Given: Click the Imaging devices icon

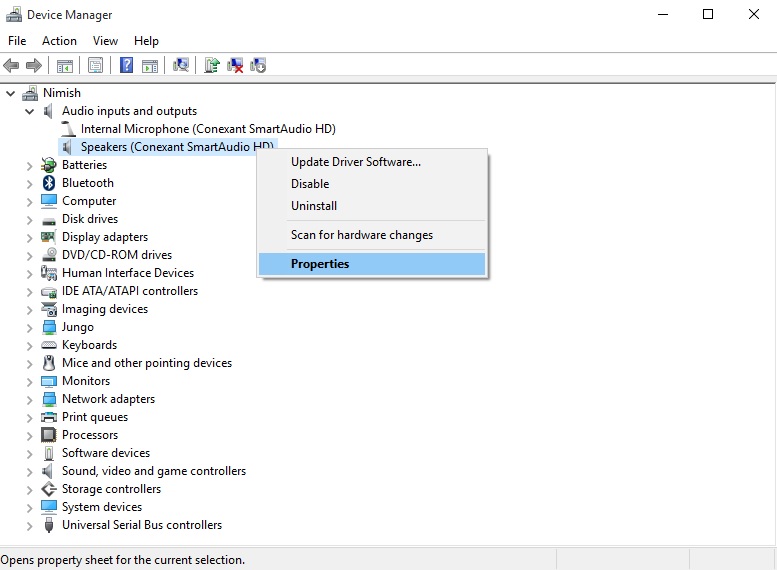Looking at the screenshot, I should [x=49, y=309].
